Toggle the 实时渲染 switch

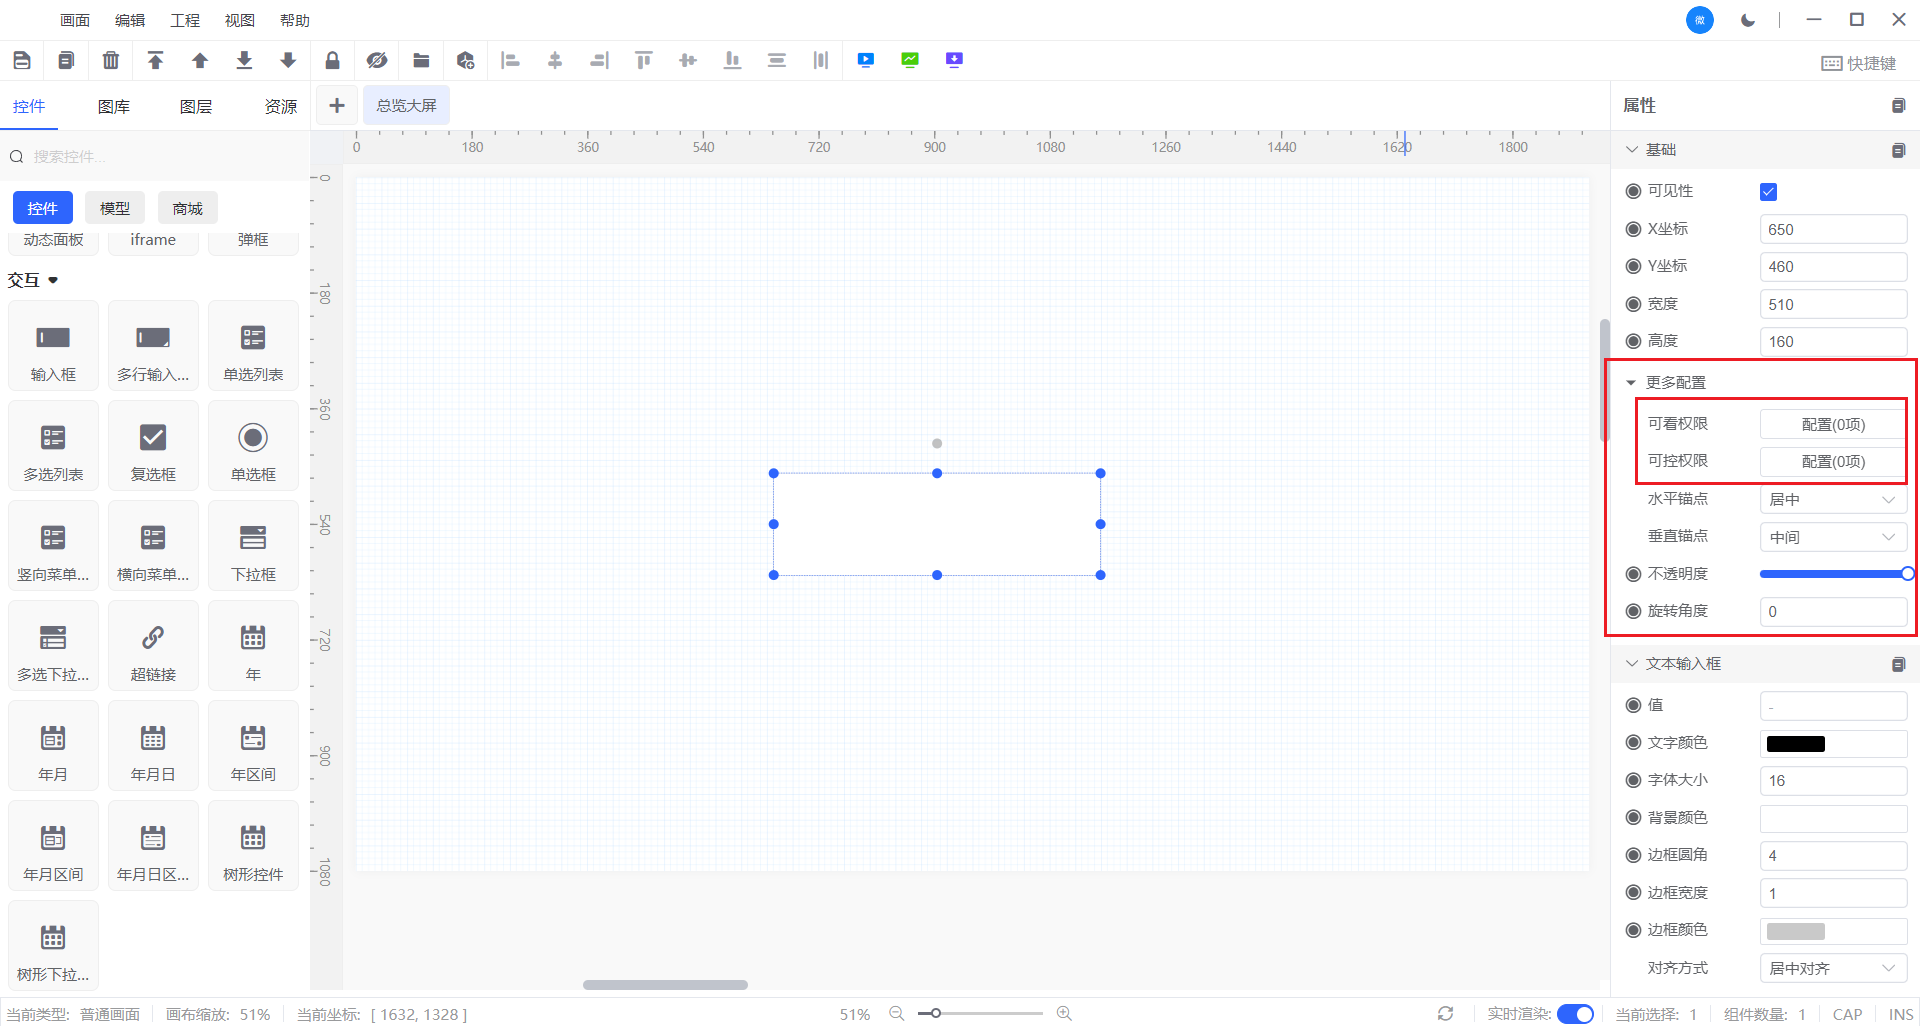1575,1014
